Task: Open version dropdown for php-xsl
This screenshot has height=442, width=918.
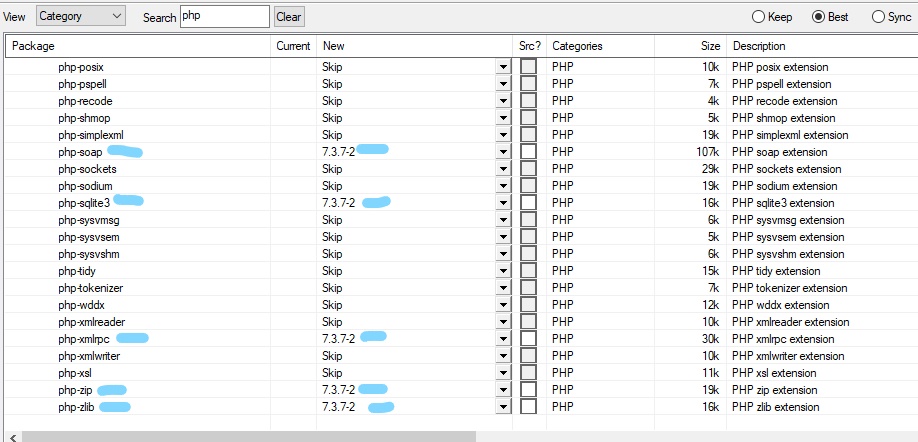Action: click(503, 372)
